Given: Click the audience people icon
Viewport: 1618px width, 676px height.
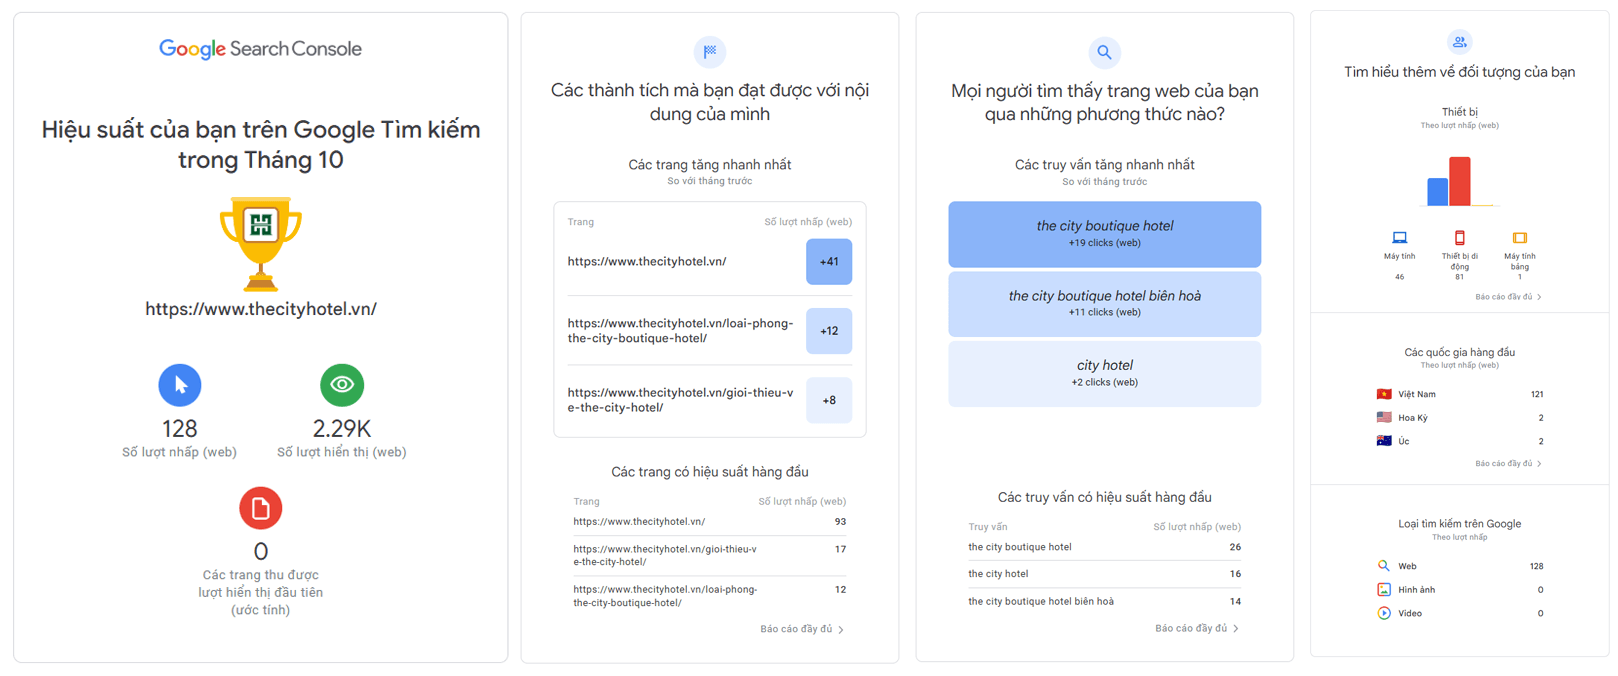Looking at the screenshot, I should click(x=1459, y=42).
